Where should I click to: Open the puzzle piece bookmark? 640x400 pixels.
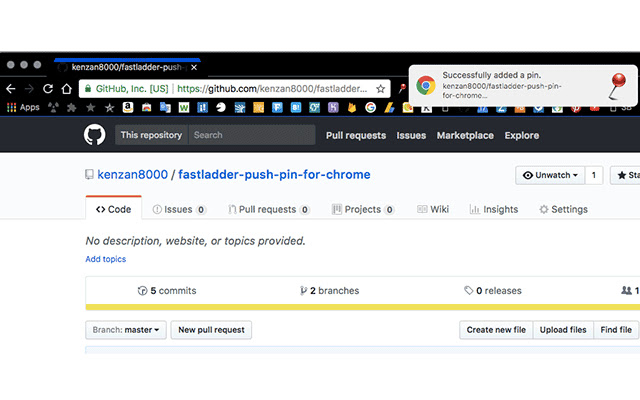point(71,107)
